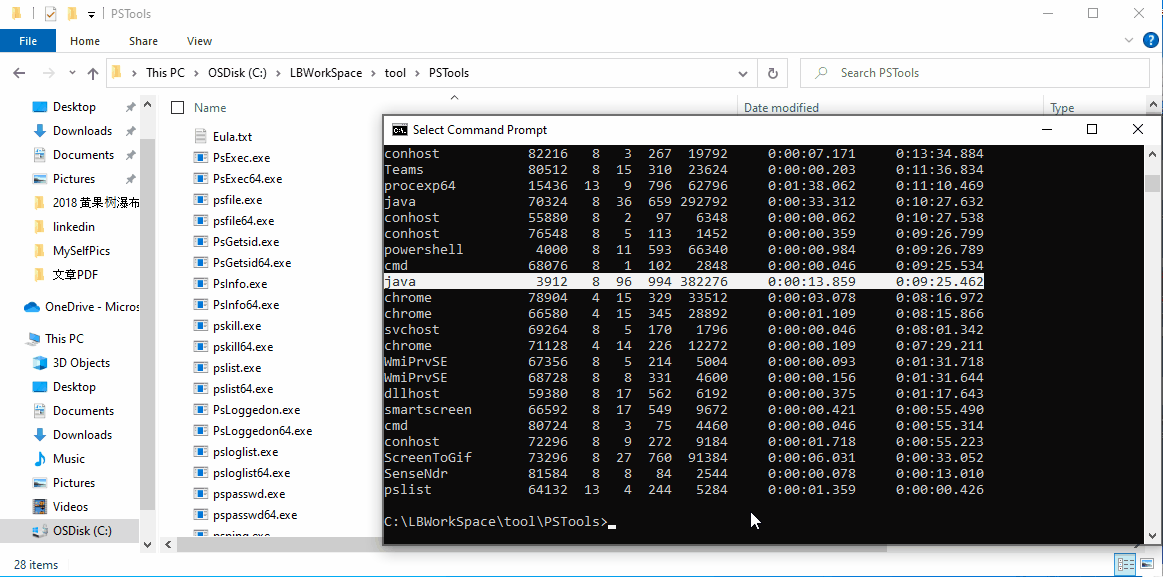Open OneDrive in the navigation pane

78,307
